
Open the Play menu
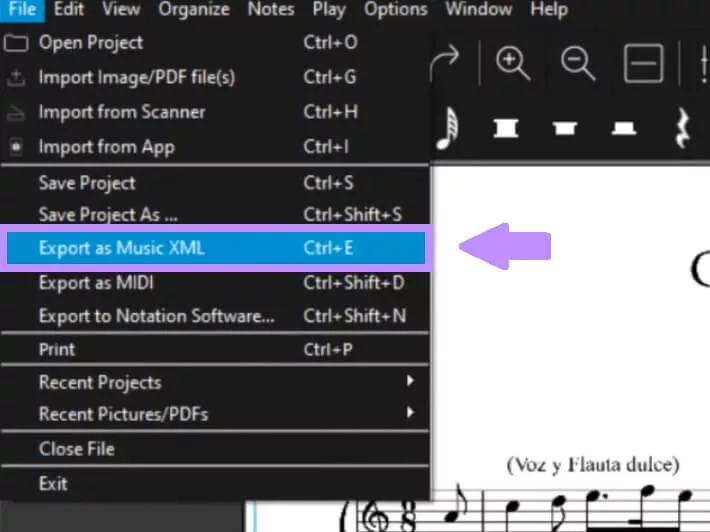coord(329,9)
